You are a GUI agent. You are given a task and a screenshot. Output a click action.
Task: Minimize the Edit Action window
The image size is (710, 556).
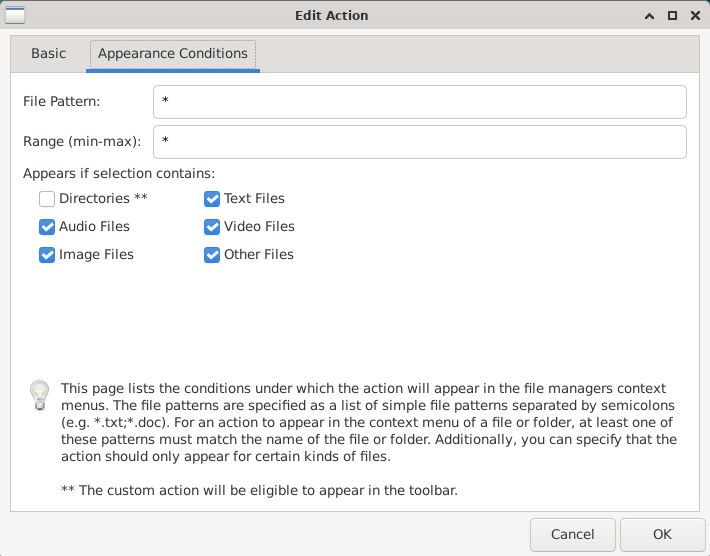point(651,15)
